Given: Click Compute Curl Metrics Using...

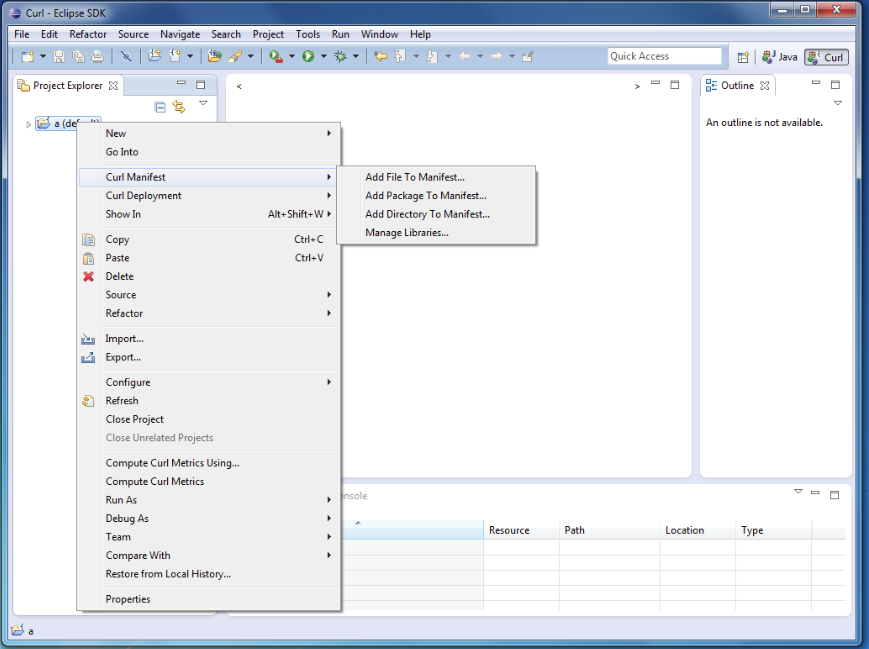Looking at the screenshot, I should click(x=172, y=463).
